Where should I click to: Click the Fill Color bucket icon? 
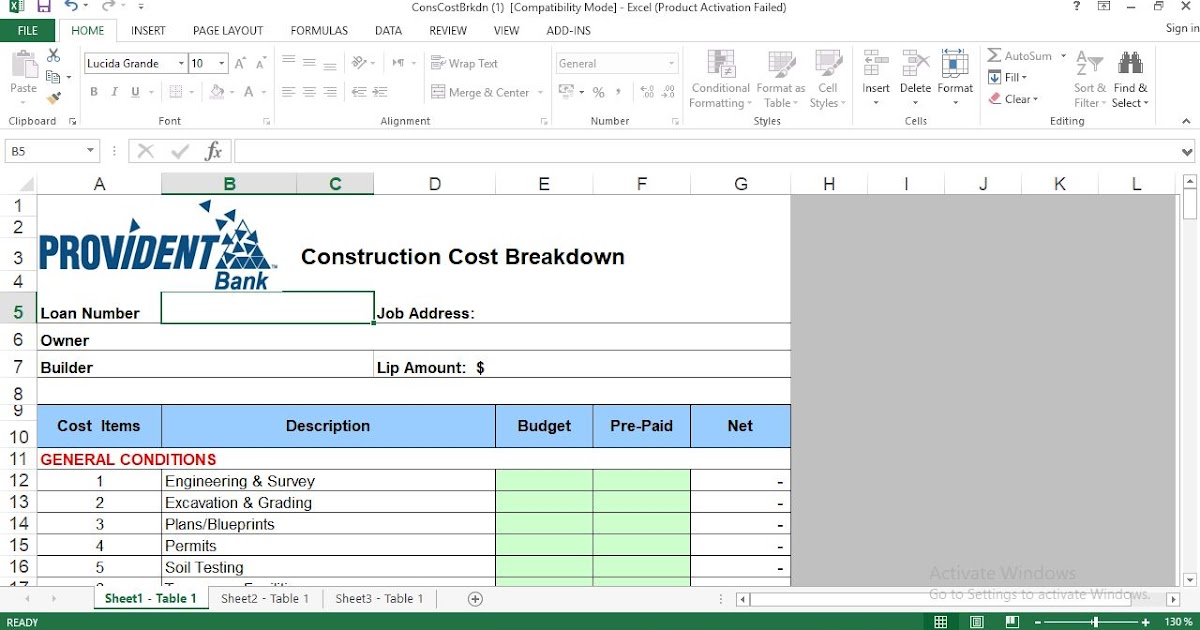(x=215, y=92)
